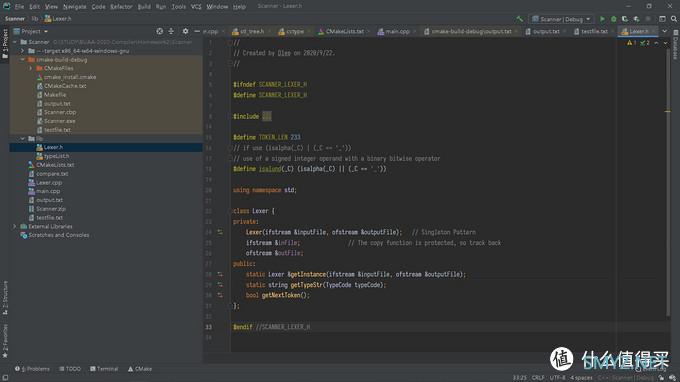Collapse the lib folder in project tree

tap(23, 138)
